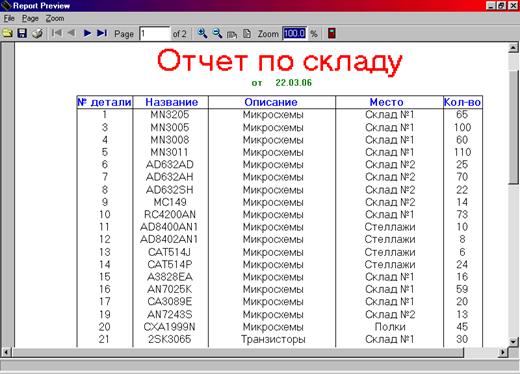Fit page width icon in toolbar
520x374 pixels.
232,34
